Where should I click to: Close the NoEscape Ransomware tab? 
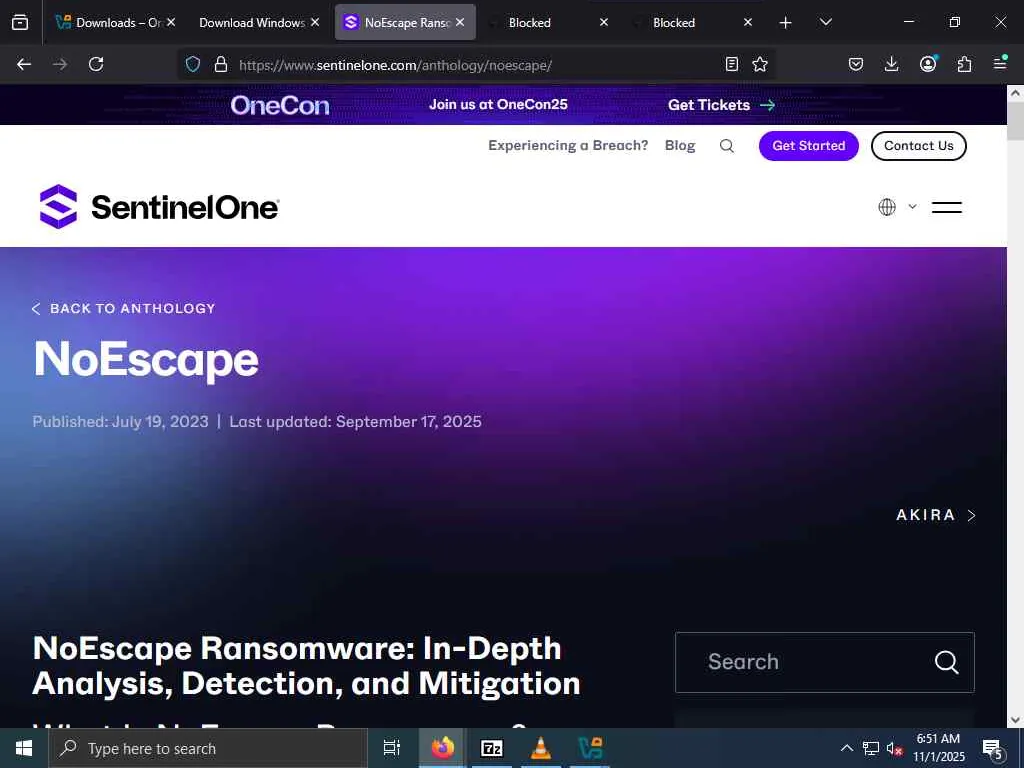coord(460,22)
